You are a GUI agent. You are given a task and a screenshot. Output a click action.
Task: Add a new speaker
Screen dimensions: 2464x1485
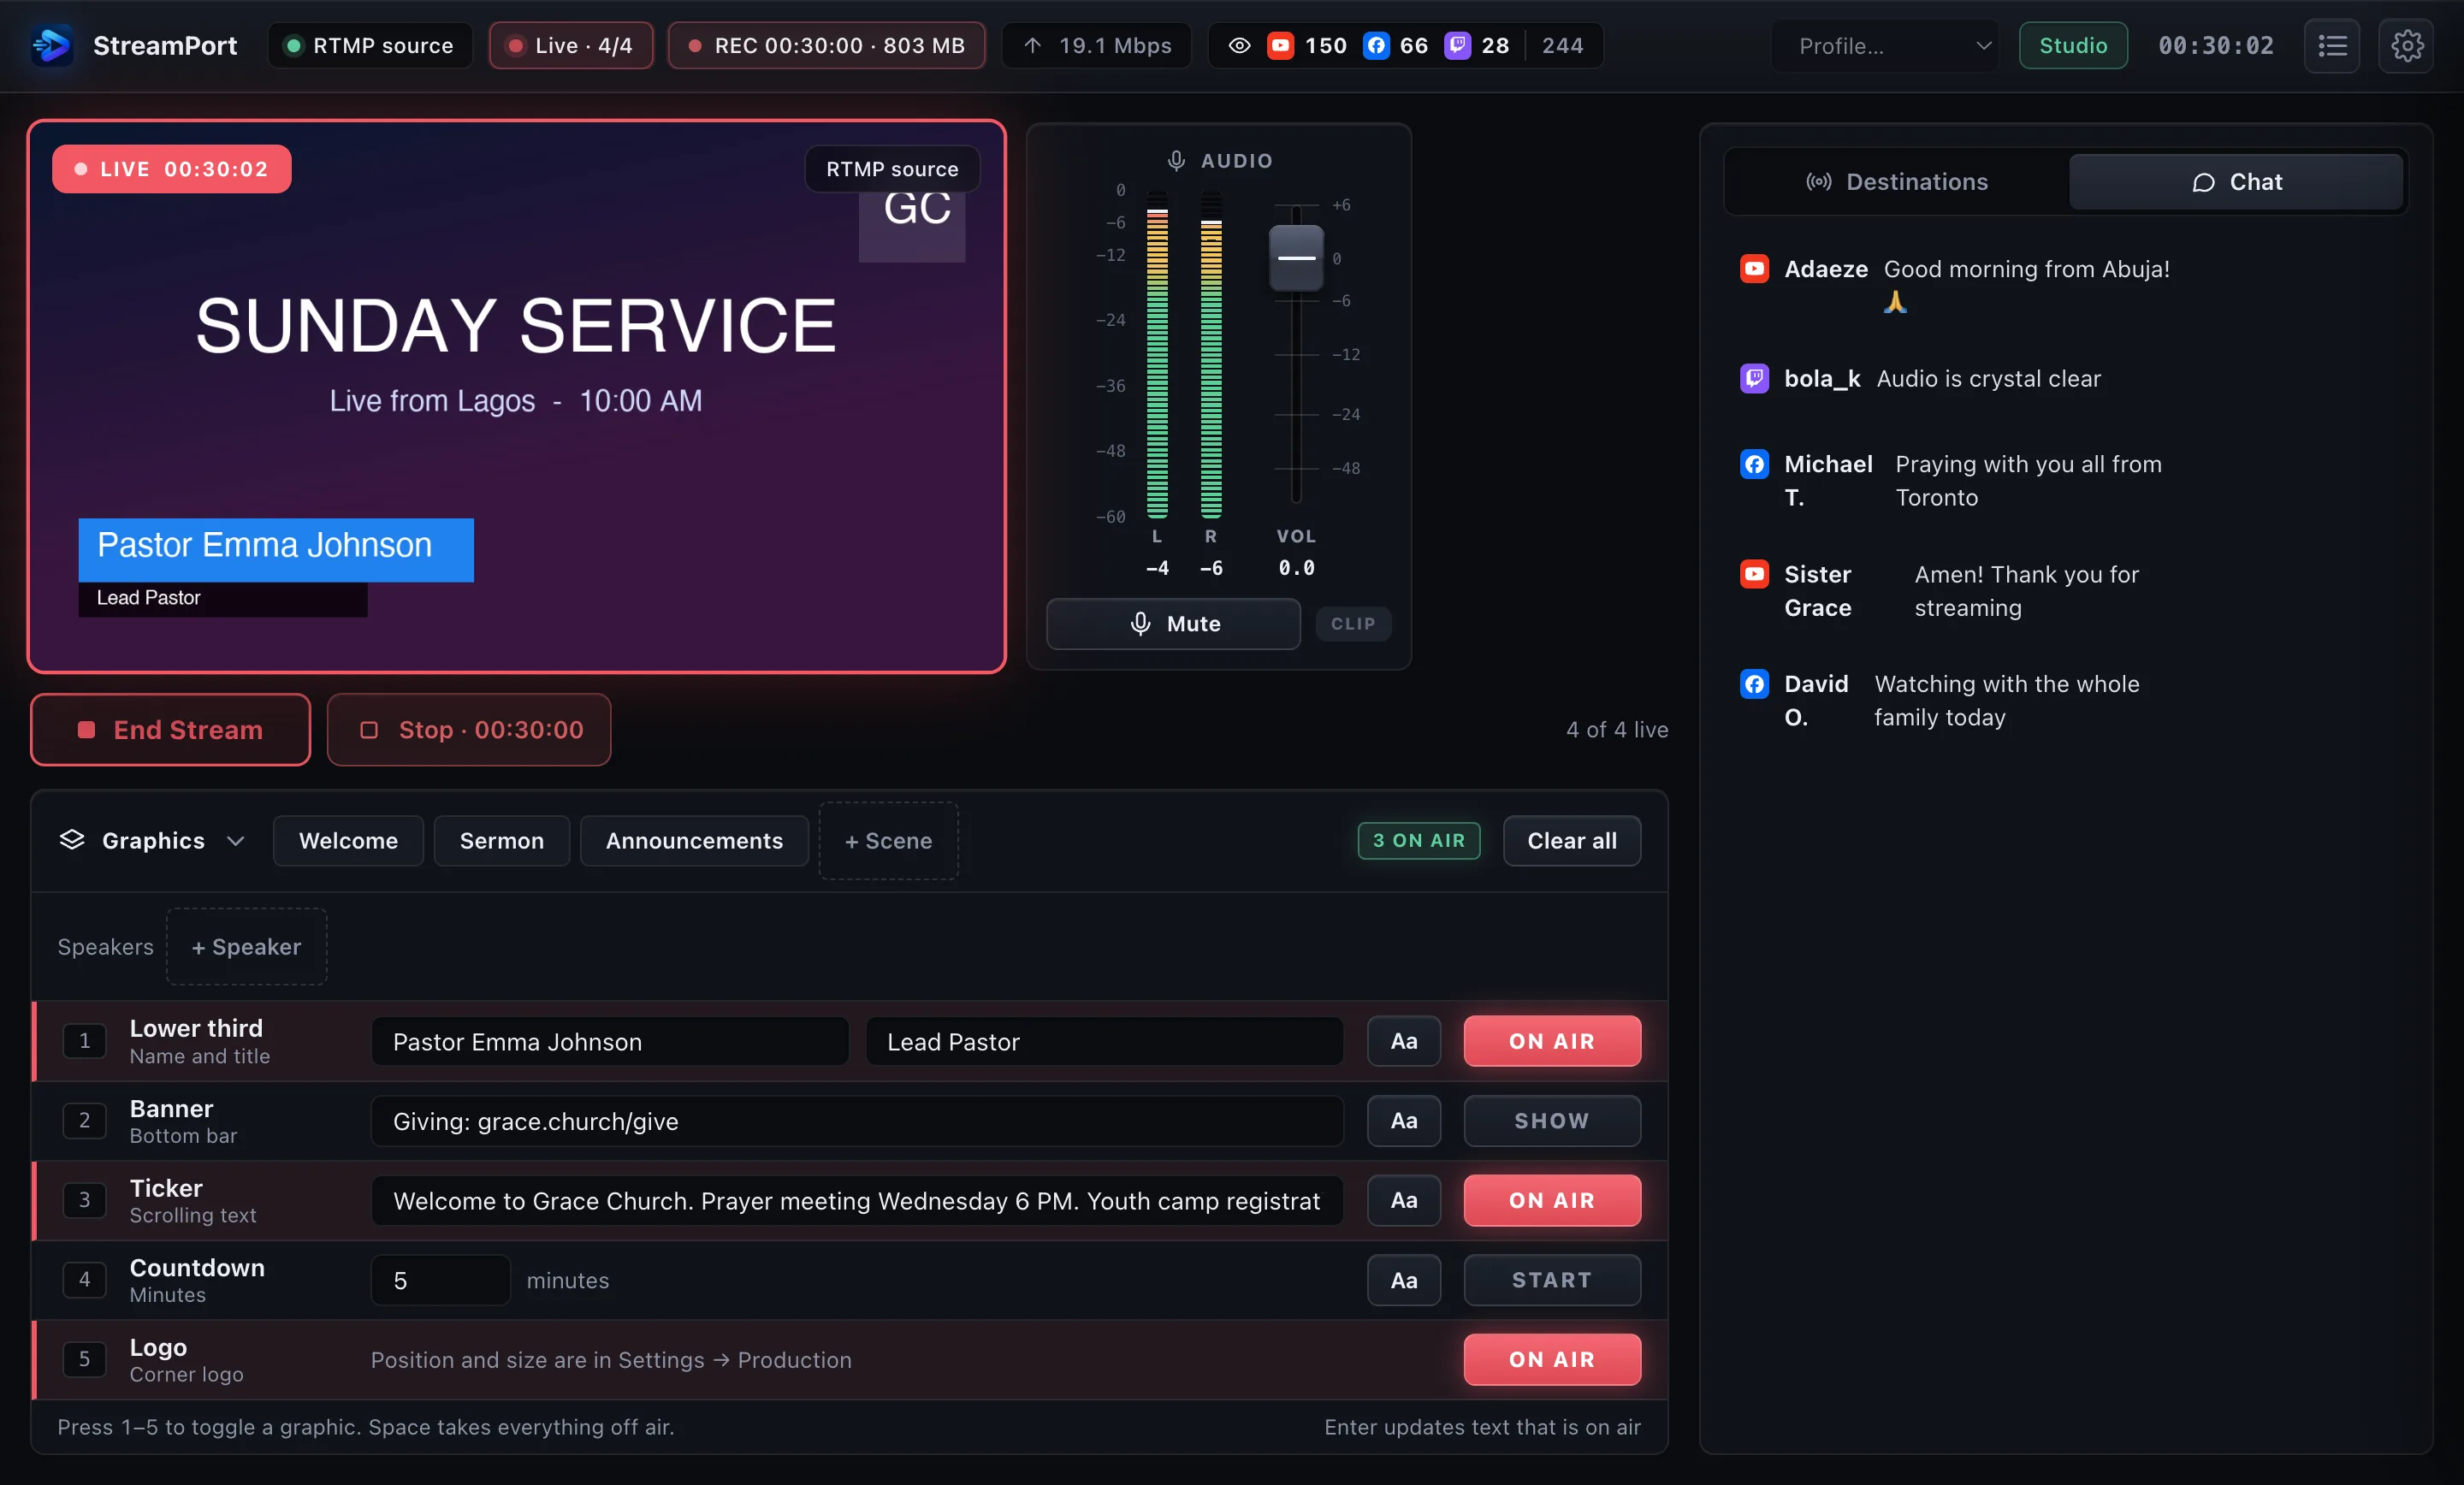246,947
